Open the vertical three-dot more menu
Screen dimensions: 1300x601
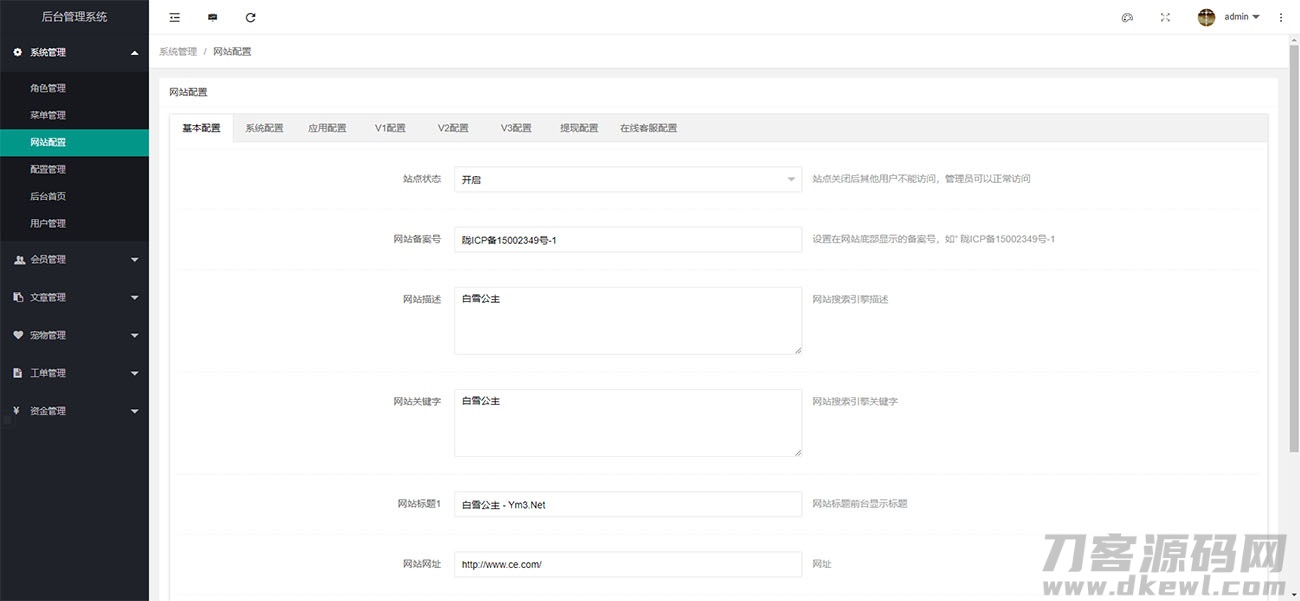tap(1281, 17)
